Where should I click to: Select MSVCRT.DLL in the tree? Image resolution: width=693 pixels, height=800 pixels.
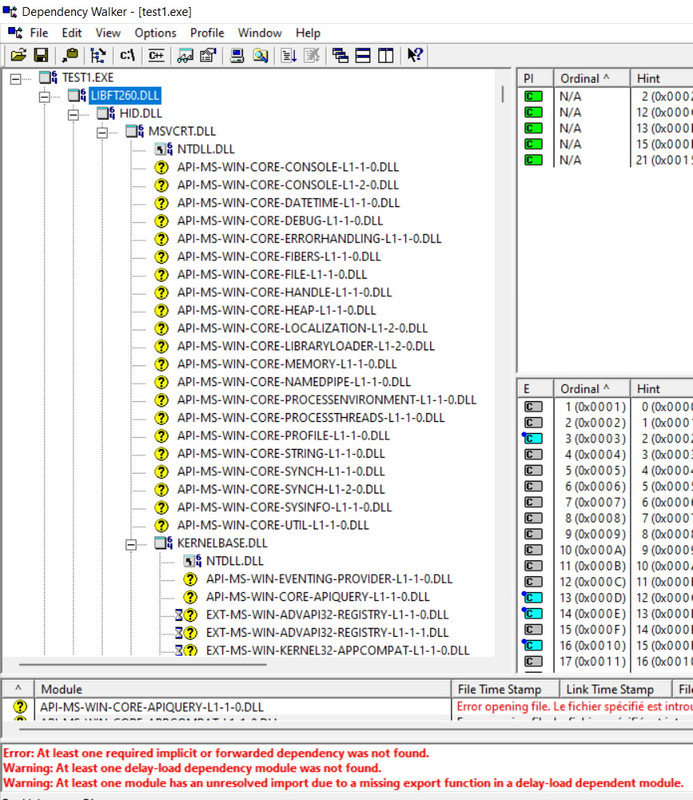(x=182, y=131)
